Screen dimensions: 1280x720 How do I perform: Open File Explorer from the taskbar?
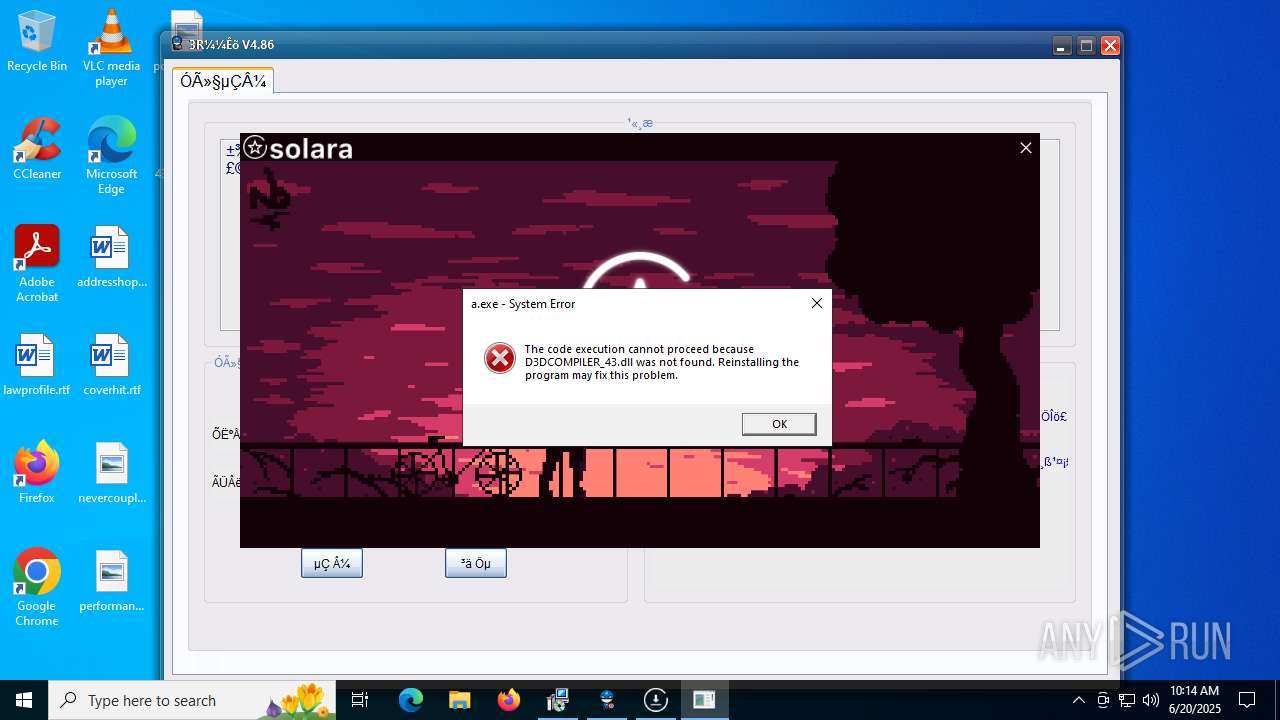[x=459, y=700]
